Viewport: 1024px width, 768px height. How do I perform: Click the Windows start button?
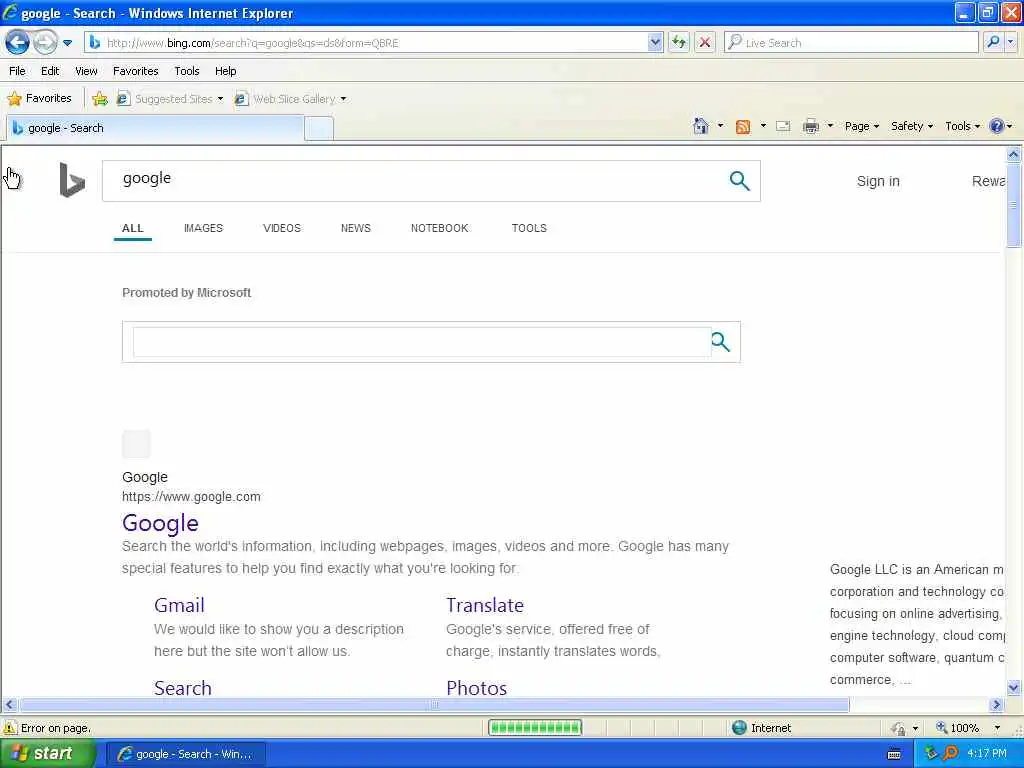[x=47, y=754]
